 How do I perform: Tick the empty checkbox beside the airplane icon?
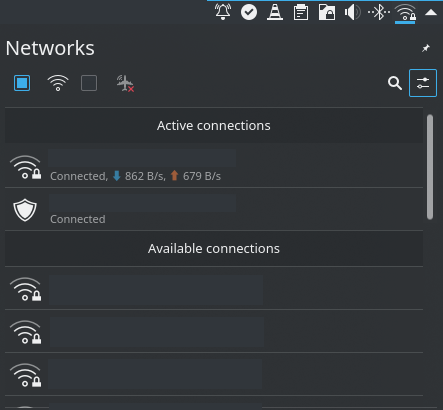click(89, 83)
